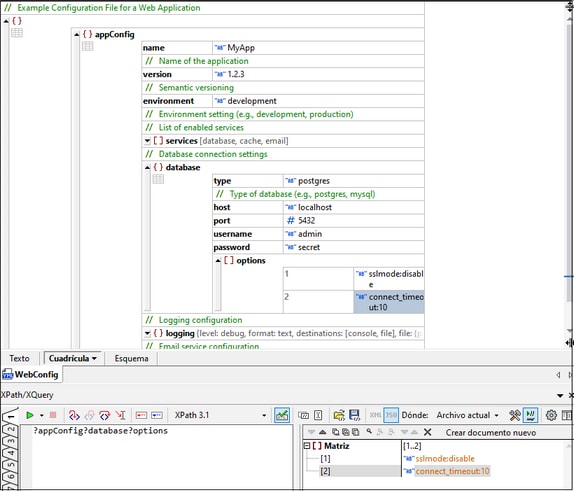Delete results with the X icon

pos(427,432)
